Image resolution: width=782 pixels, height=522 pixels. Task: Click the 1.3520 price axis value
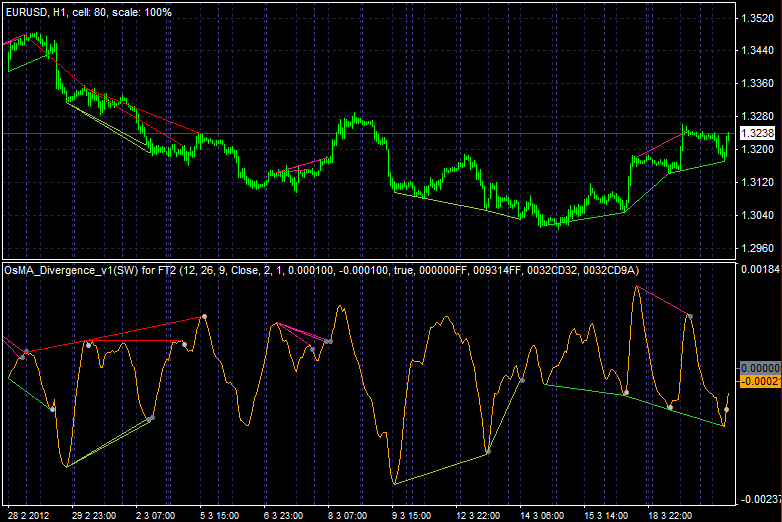click(x=758, y=18)
